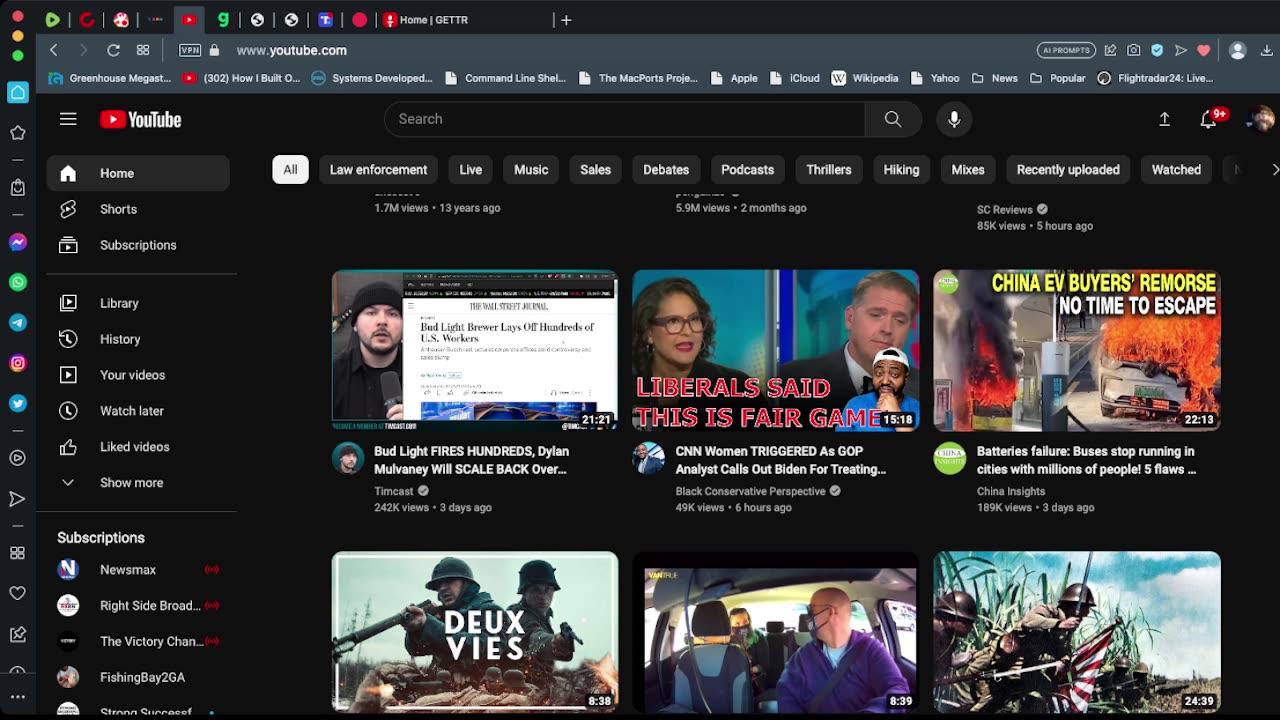Open the Bud Light Brewer video thumbnail

pyautogui.click(x=475, y=350)
